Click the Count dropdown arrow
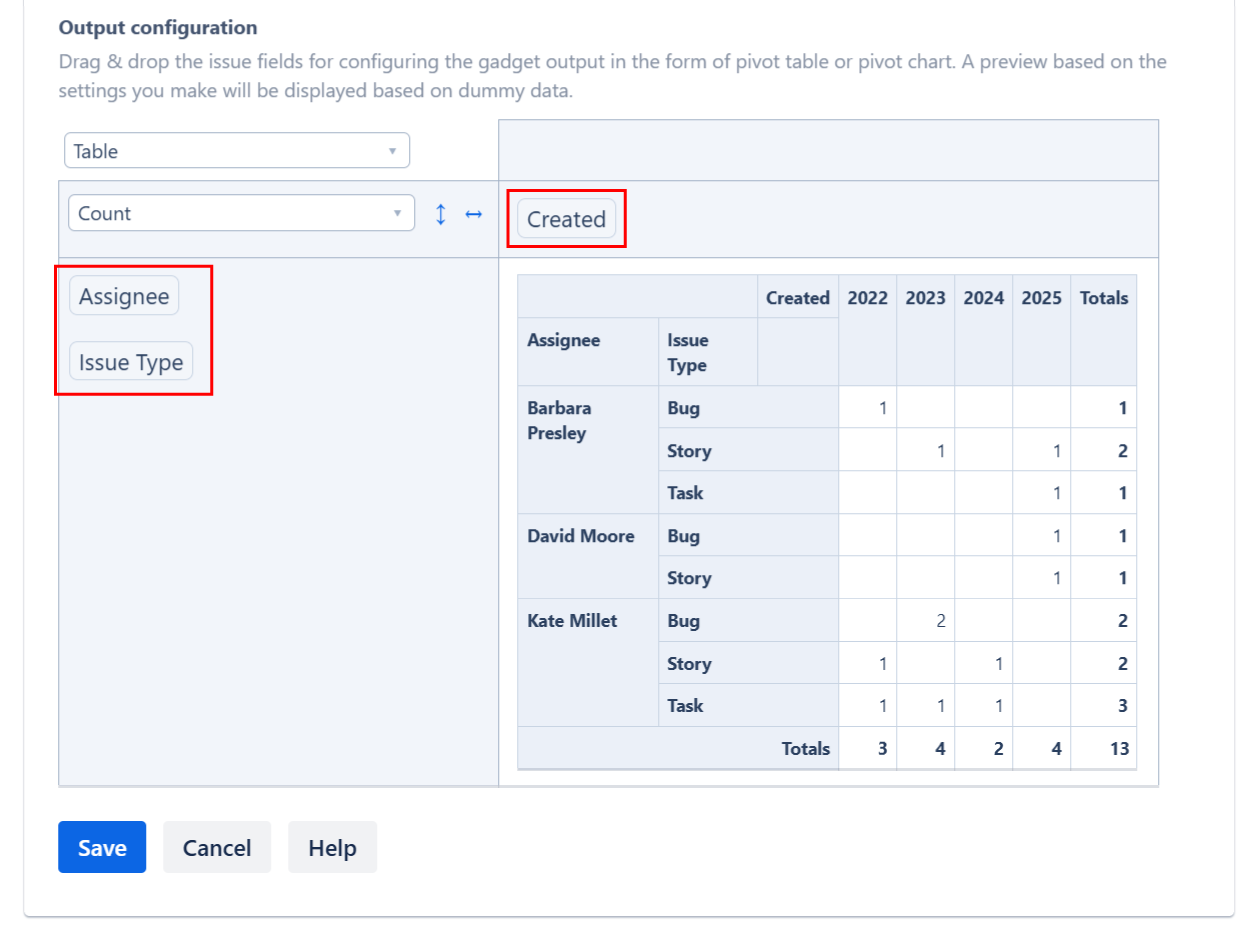 pos(398,213)
